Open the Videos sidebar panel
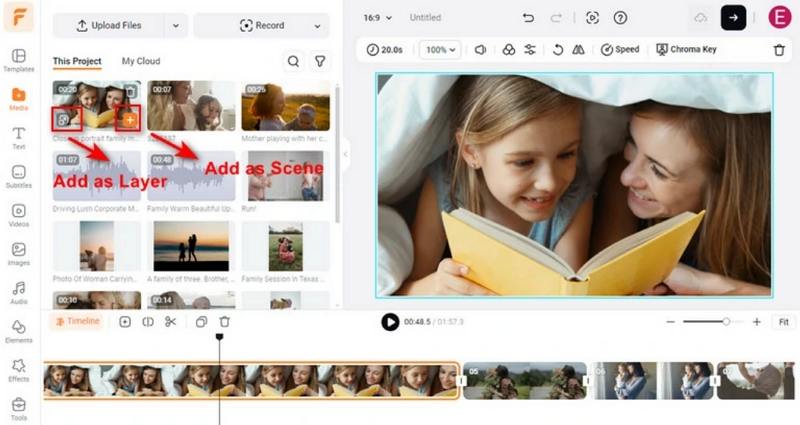Viewport: 800px width, 425px height. click(x=18, y=215)
